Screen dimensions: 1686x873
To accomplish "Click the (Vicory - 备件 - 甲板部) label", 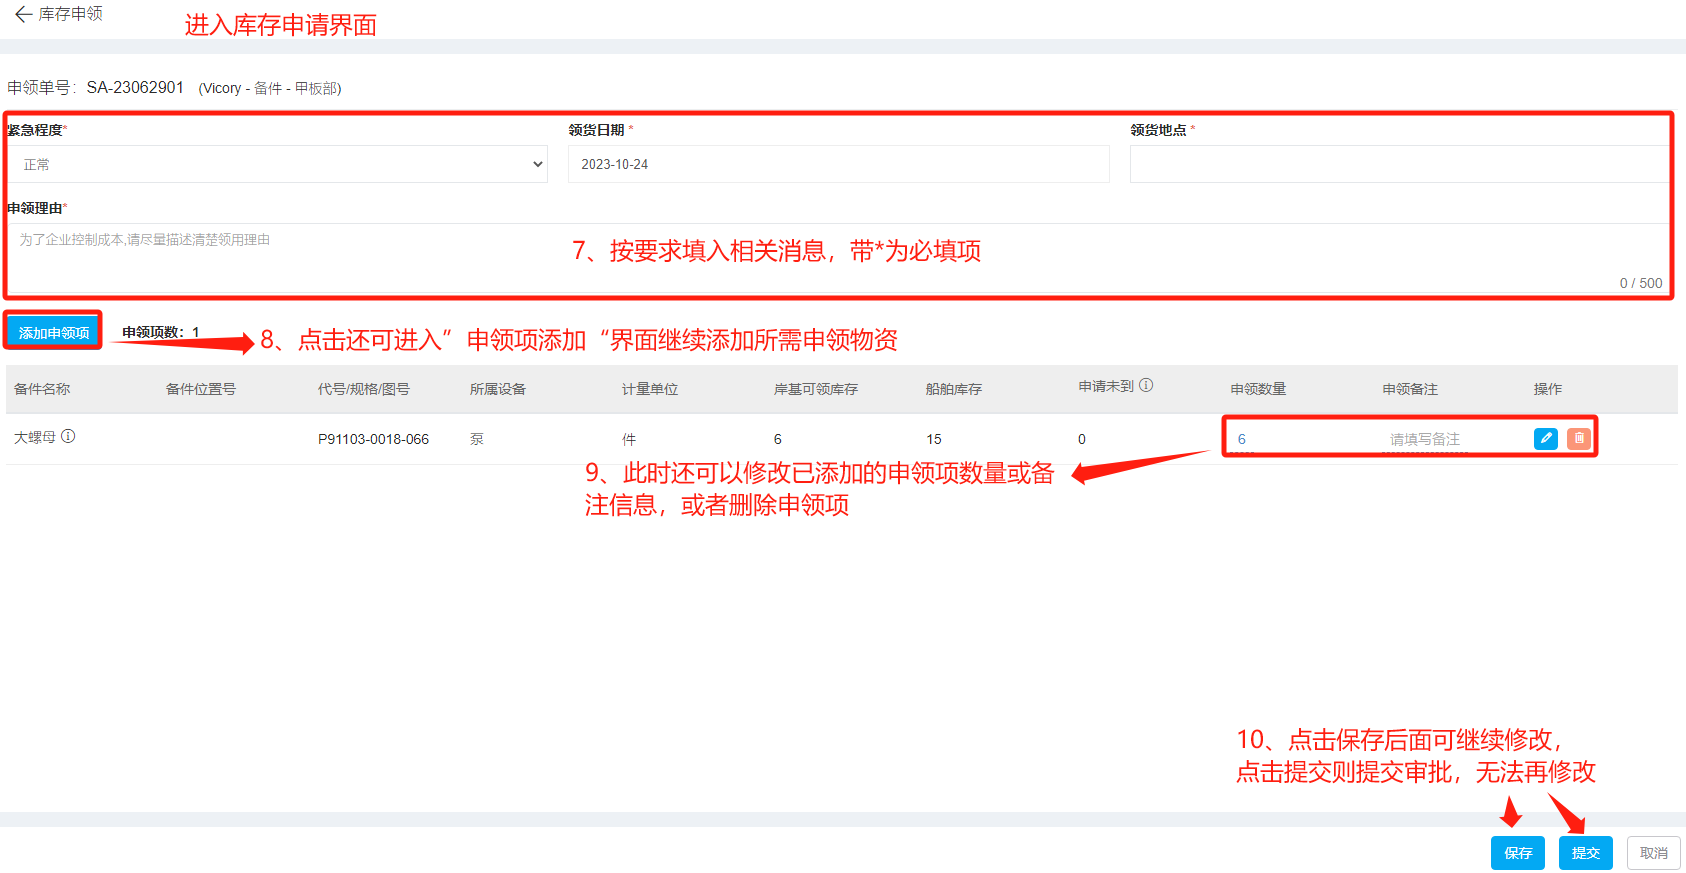I will 270,88.
